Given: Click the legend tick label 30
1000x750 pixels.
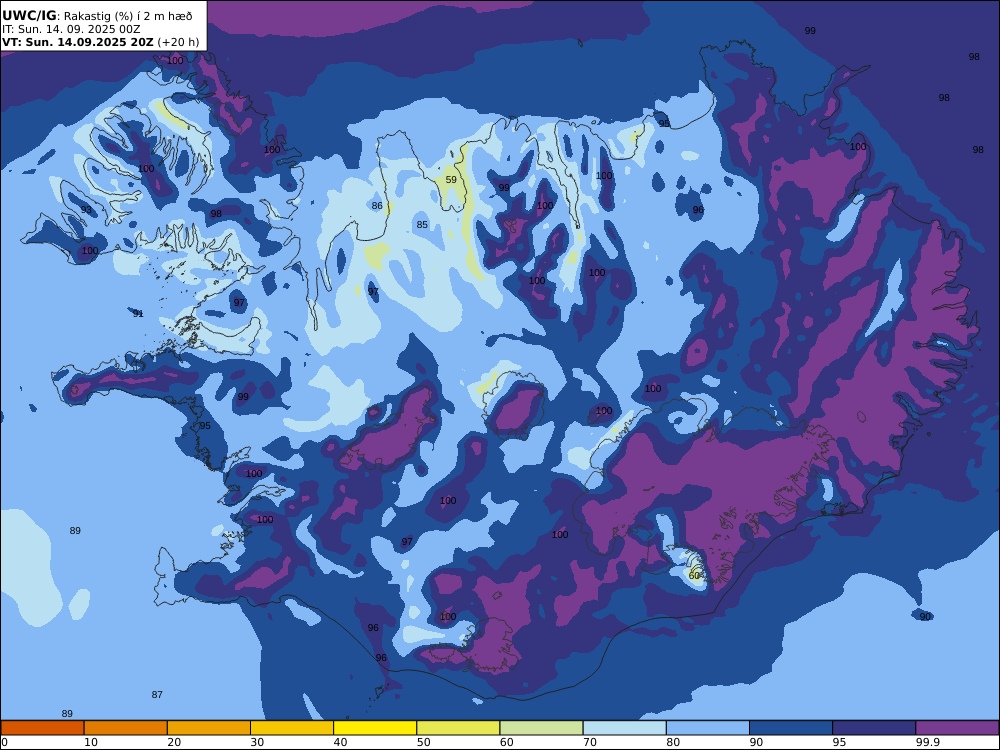Looking at the screenshot, I should pos(257,742).
